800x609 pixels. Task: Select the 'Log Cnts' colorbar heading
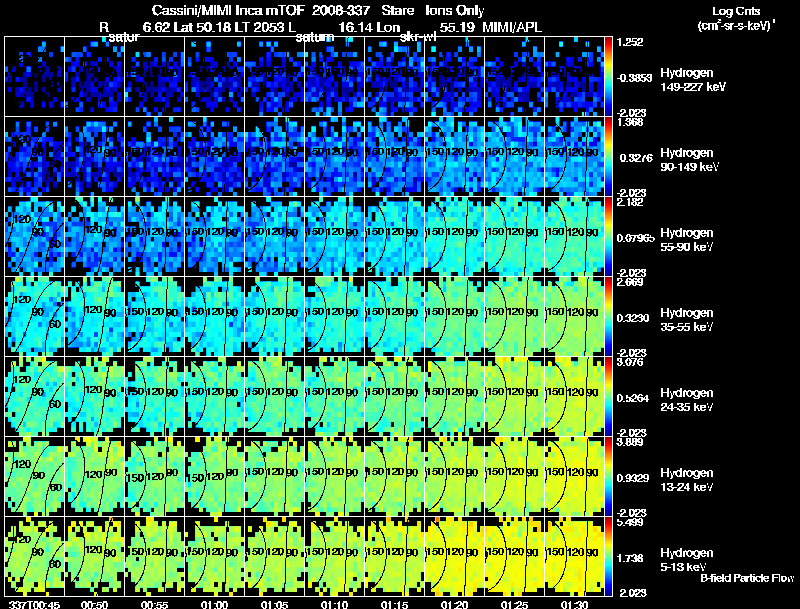pyautogui.click(x=736, y=11)
